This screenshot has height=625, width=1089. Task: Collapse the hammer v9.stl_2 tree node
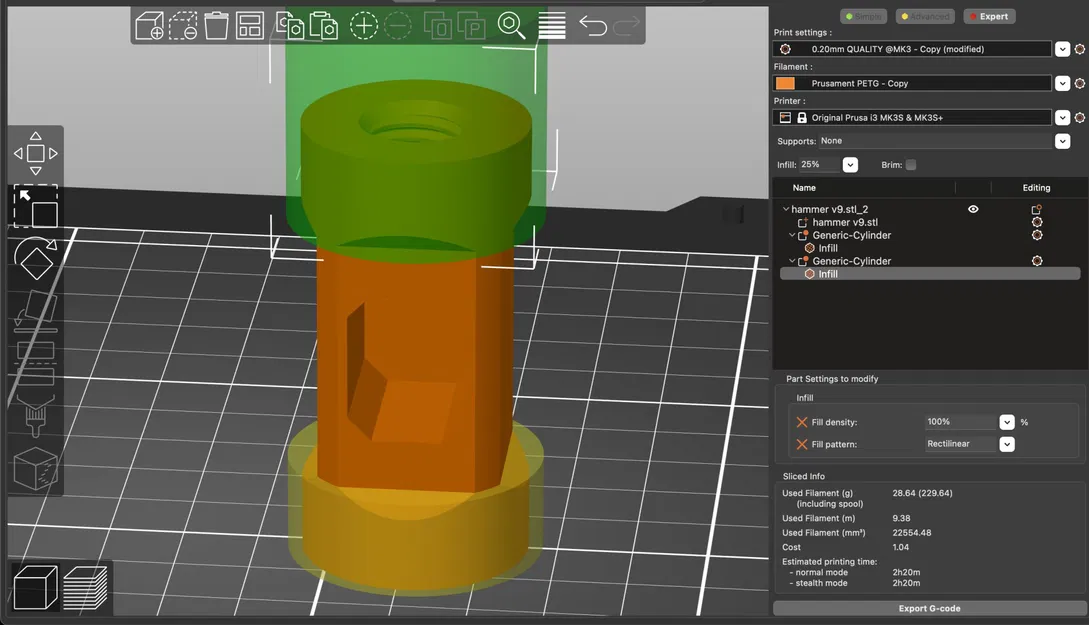click(786, 210)
